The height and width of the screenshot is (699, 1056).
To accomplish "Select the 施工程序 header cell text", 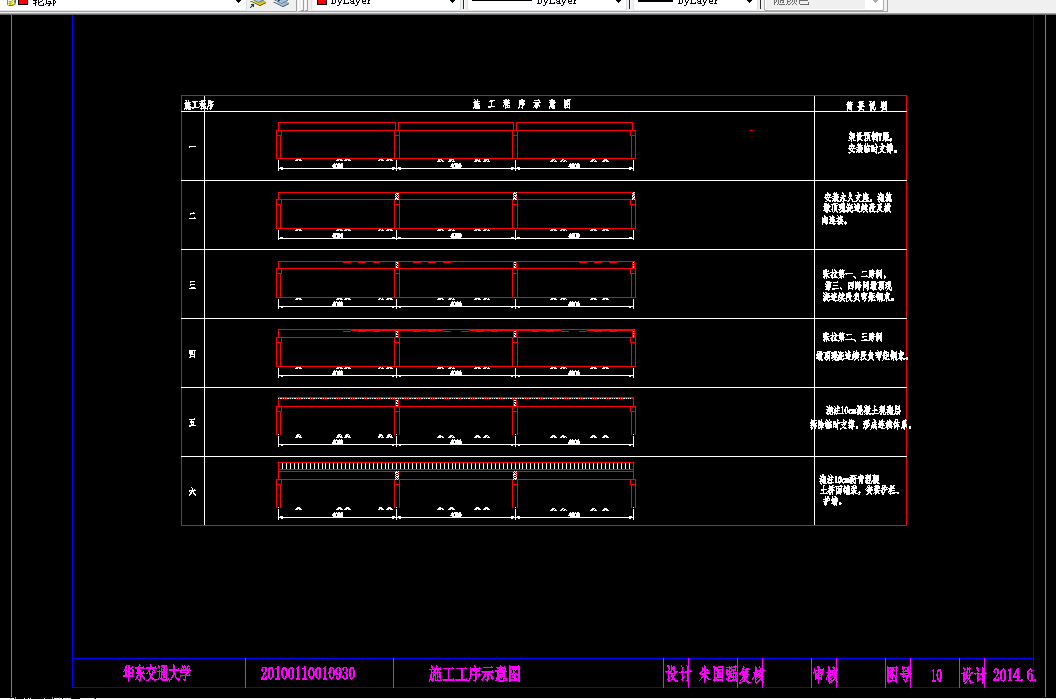I will (x=199, y=104).
